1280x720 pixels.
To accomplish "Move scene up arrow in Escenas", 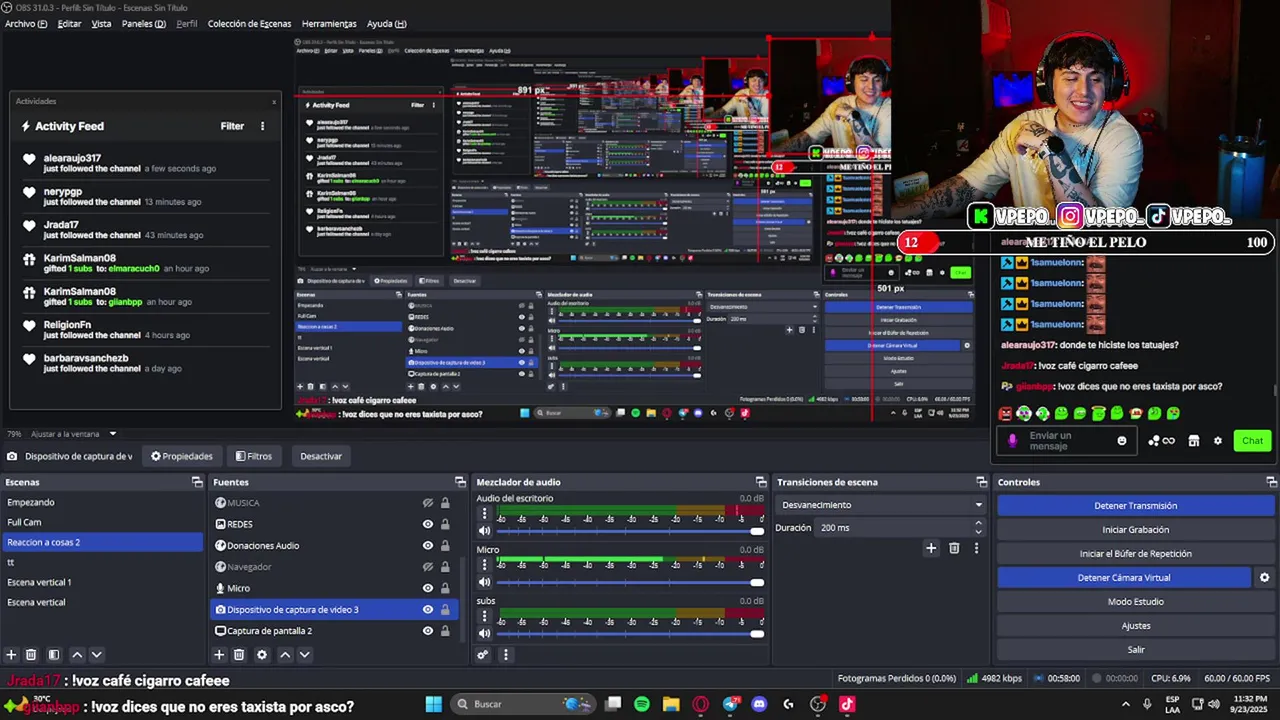I will pyautogui.click(x=77, y=655).
